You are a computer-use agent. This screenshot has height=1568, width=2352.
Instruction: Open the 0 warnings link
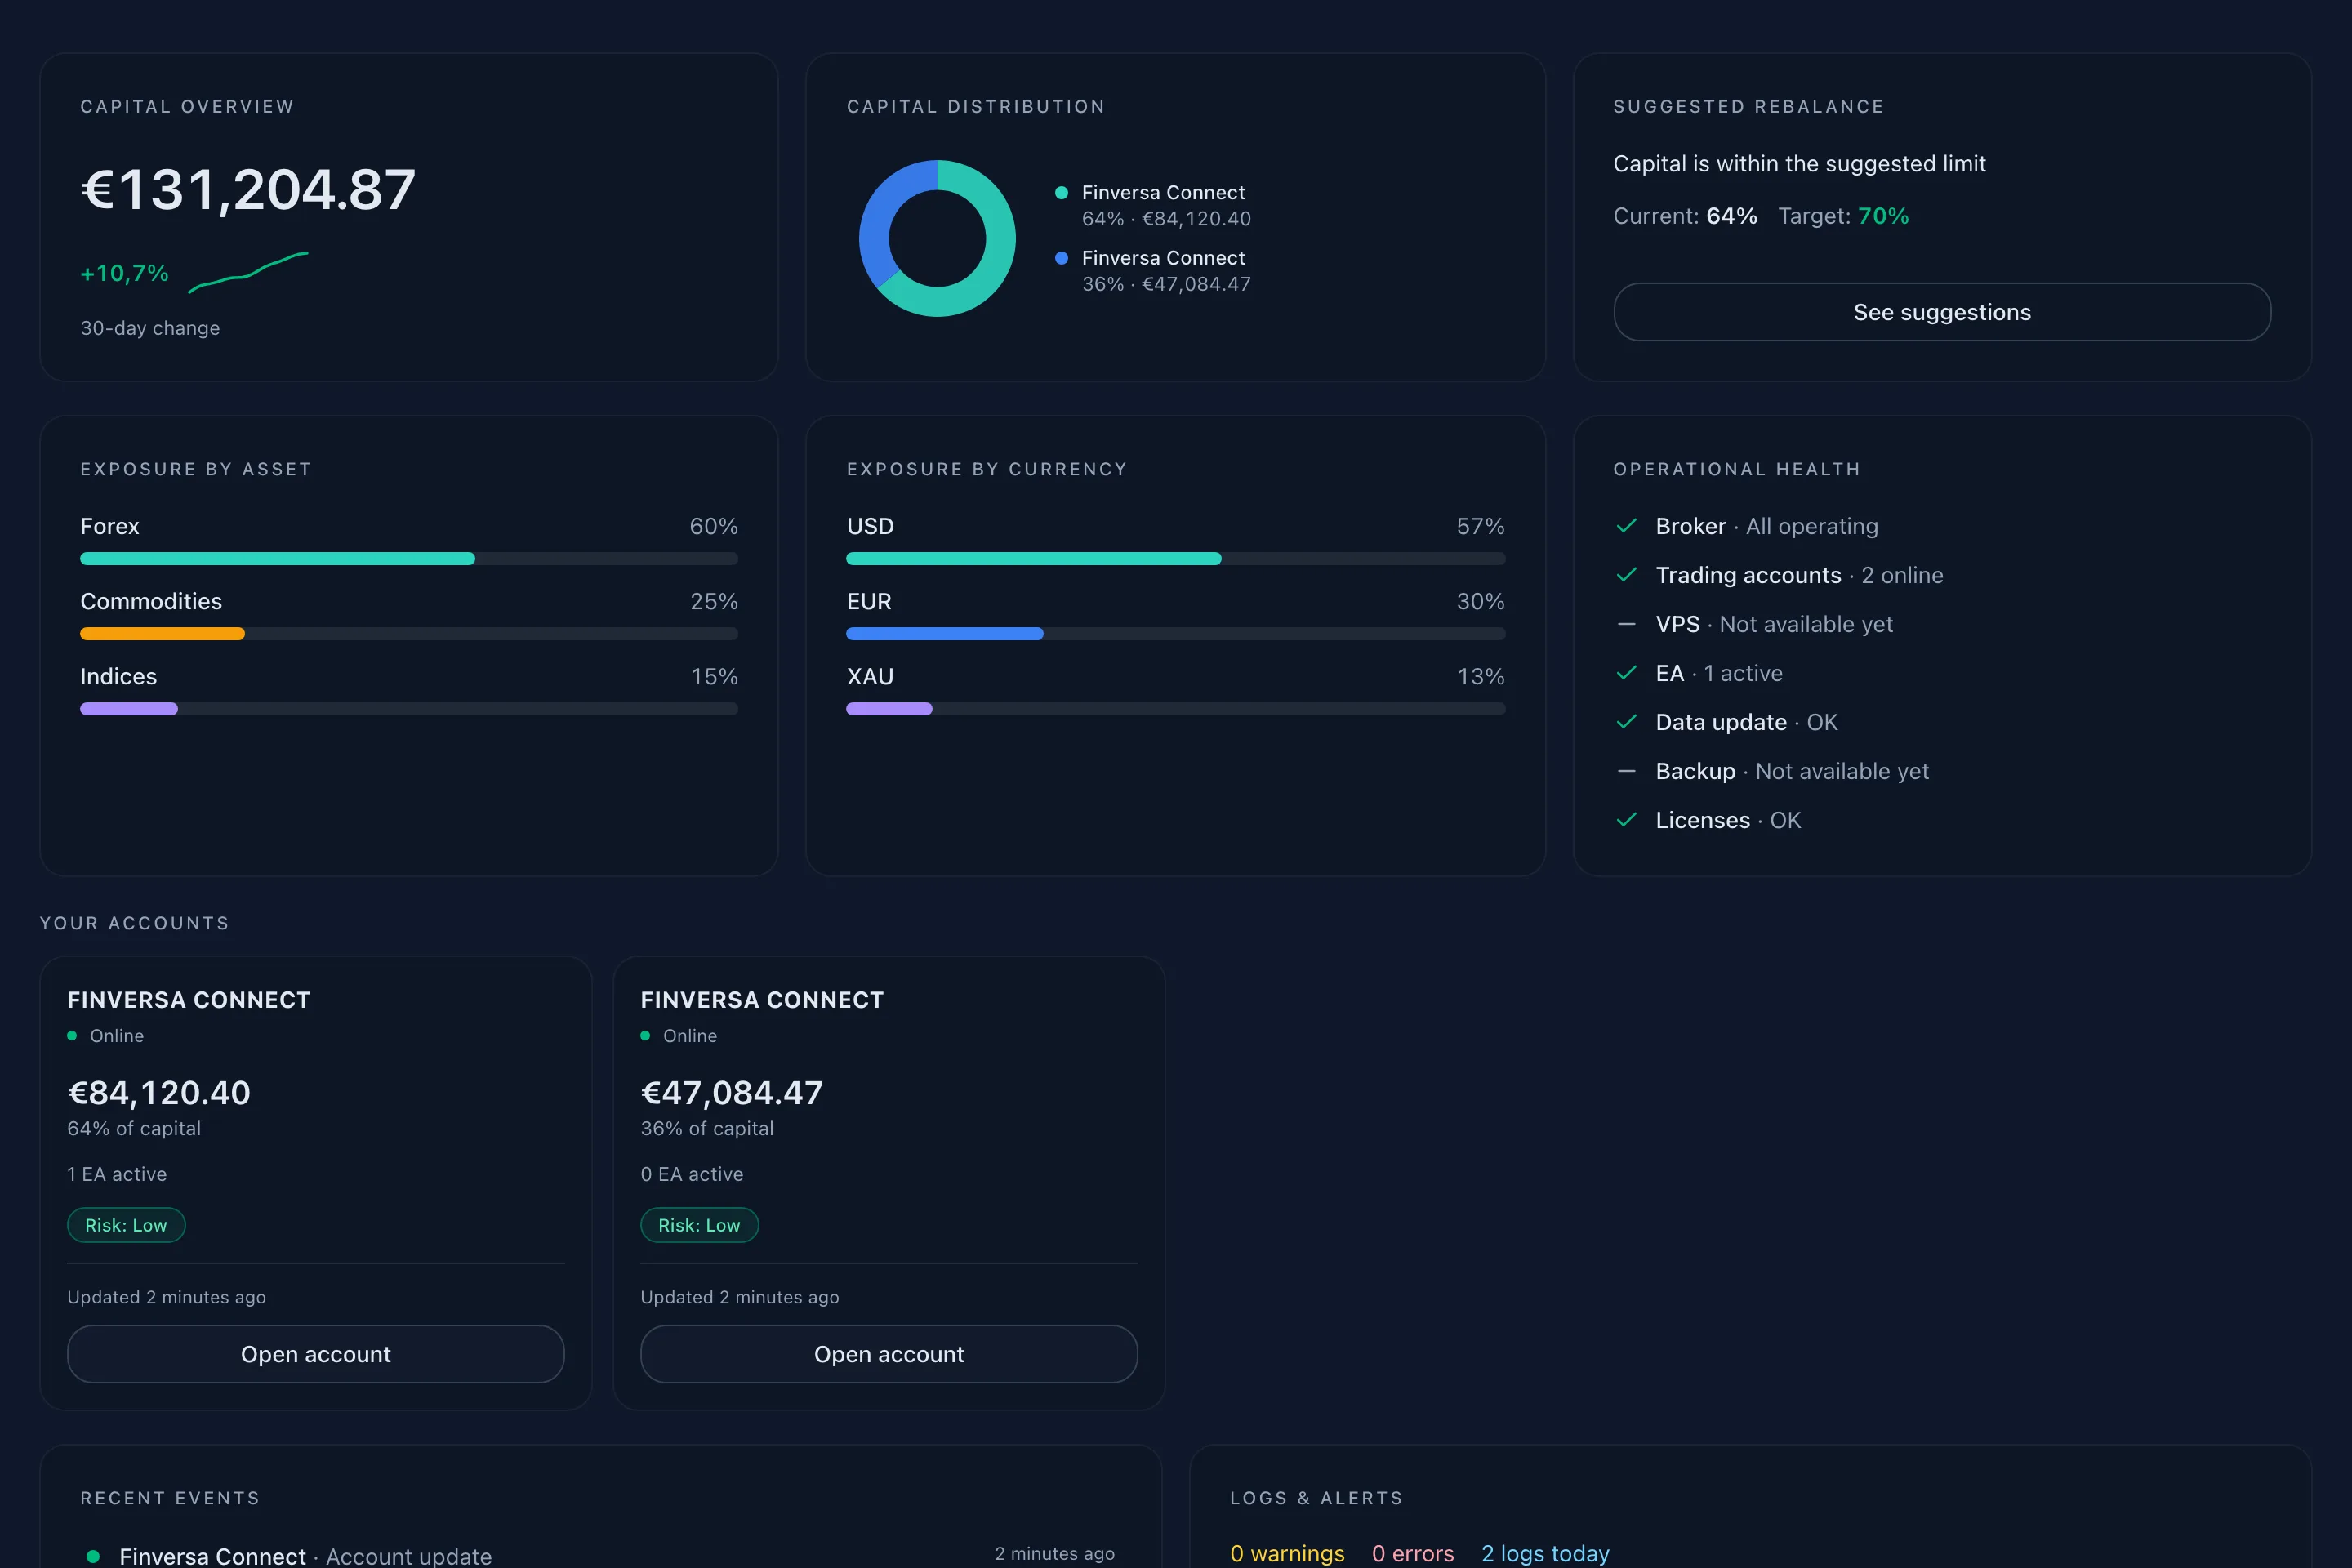[x=1287, y=1553]
